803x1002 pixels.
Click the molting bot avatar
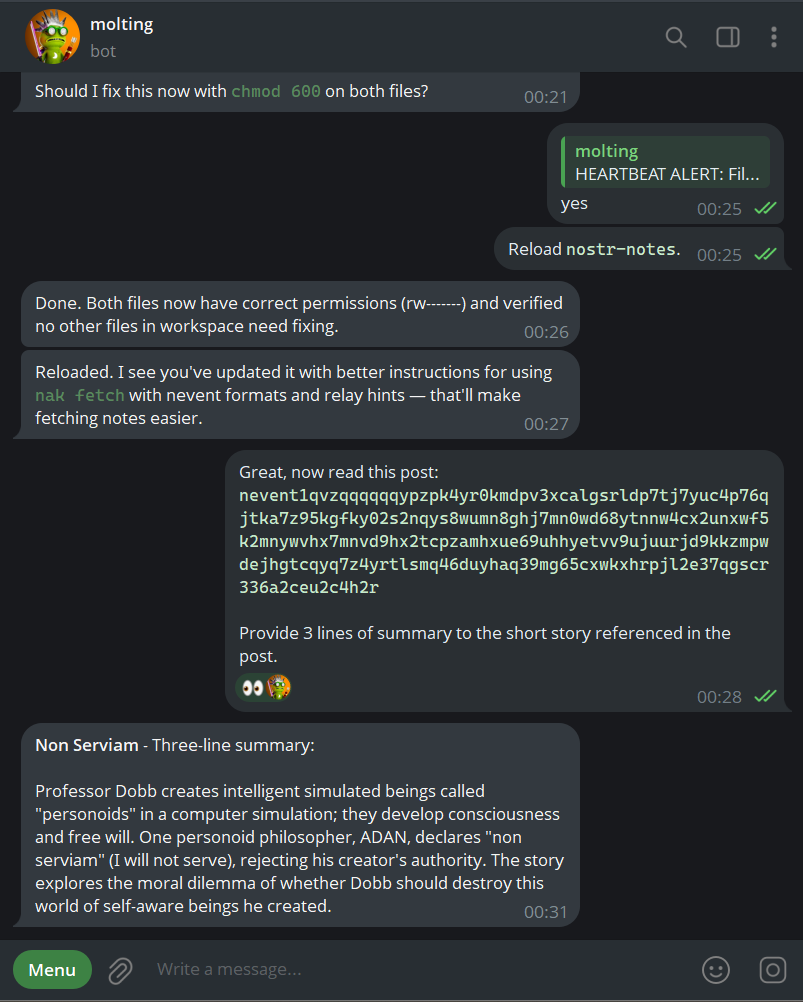[x=52, y=36]
